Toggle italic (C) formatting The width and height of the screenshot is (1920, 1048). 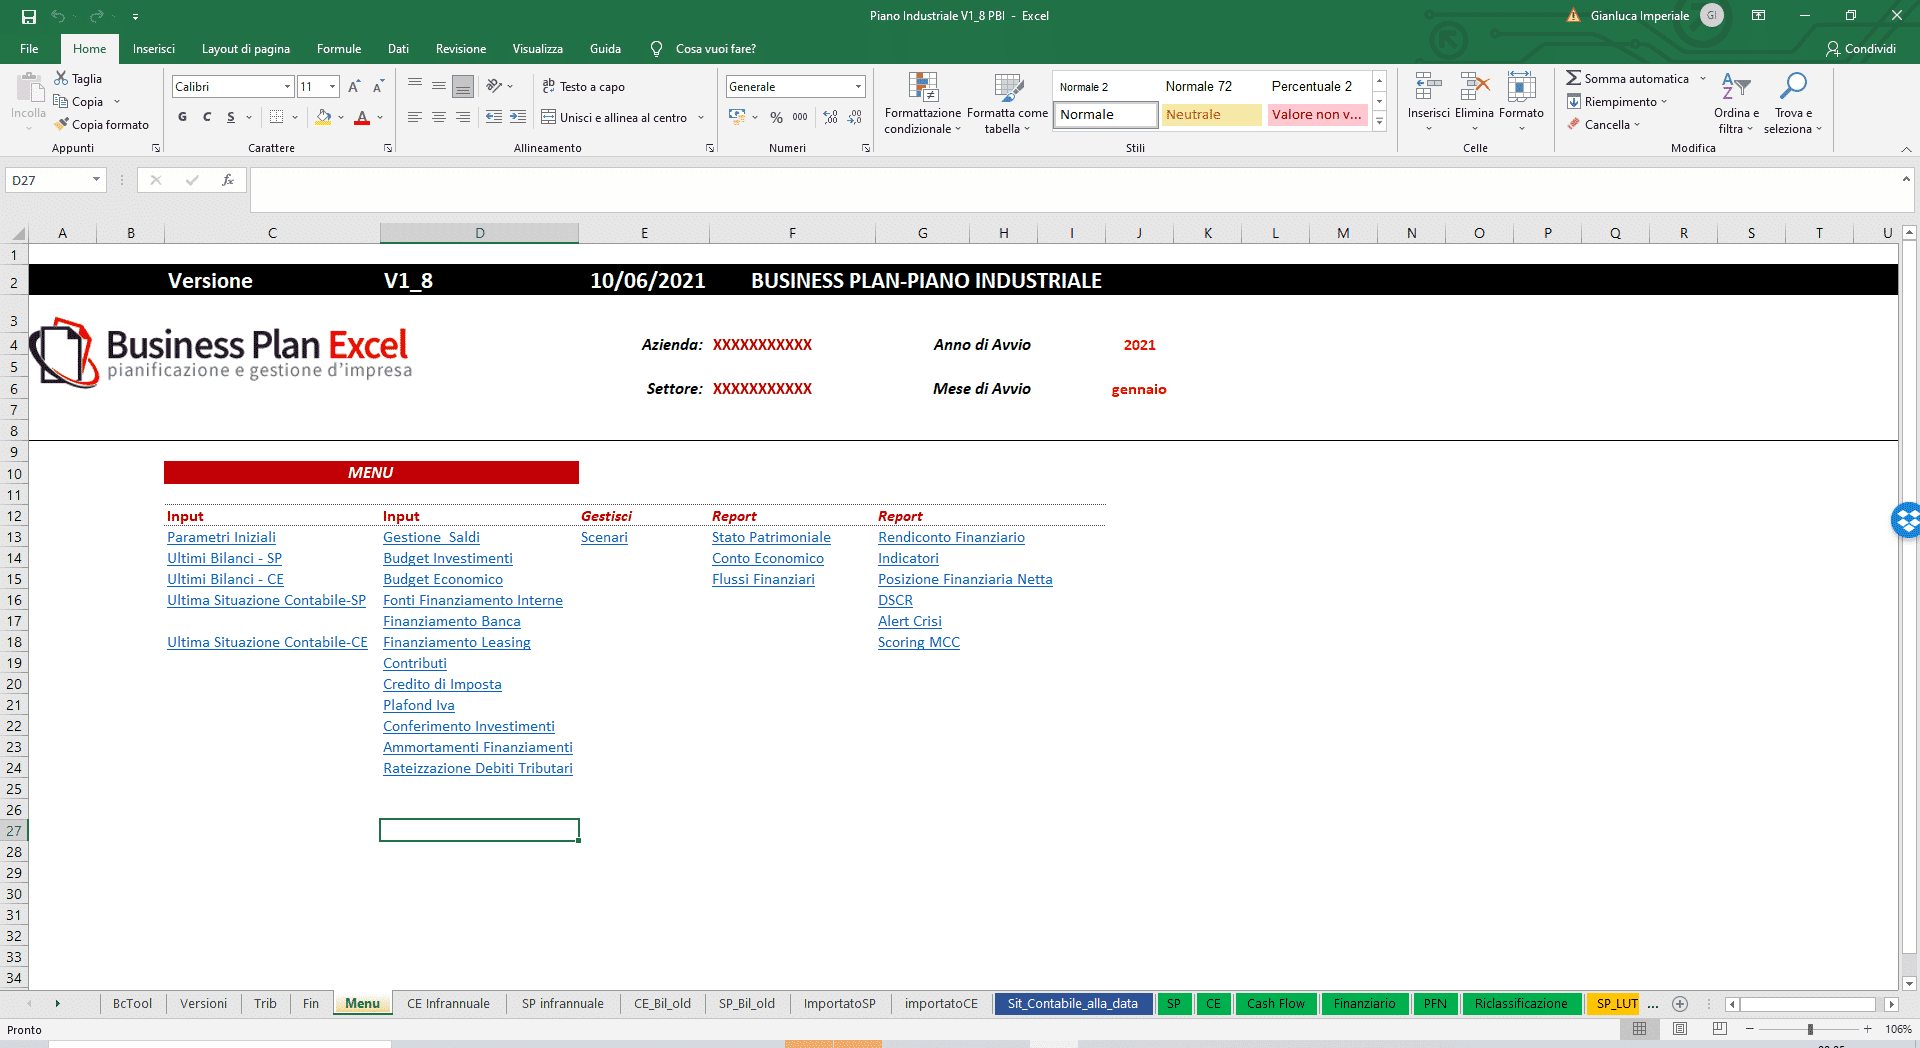pos(207,117)
